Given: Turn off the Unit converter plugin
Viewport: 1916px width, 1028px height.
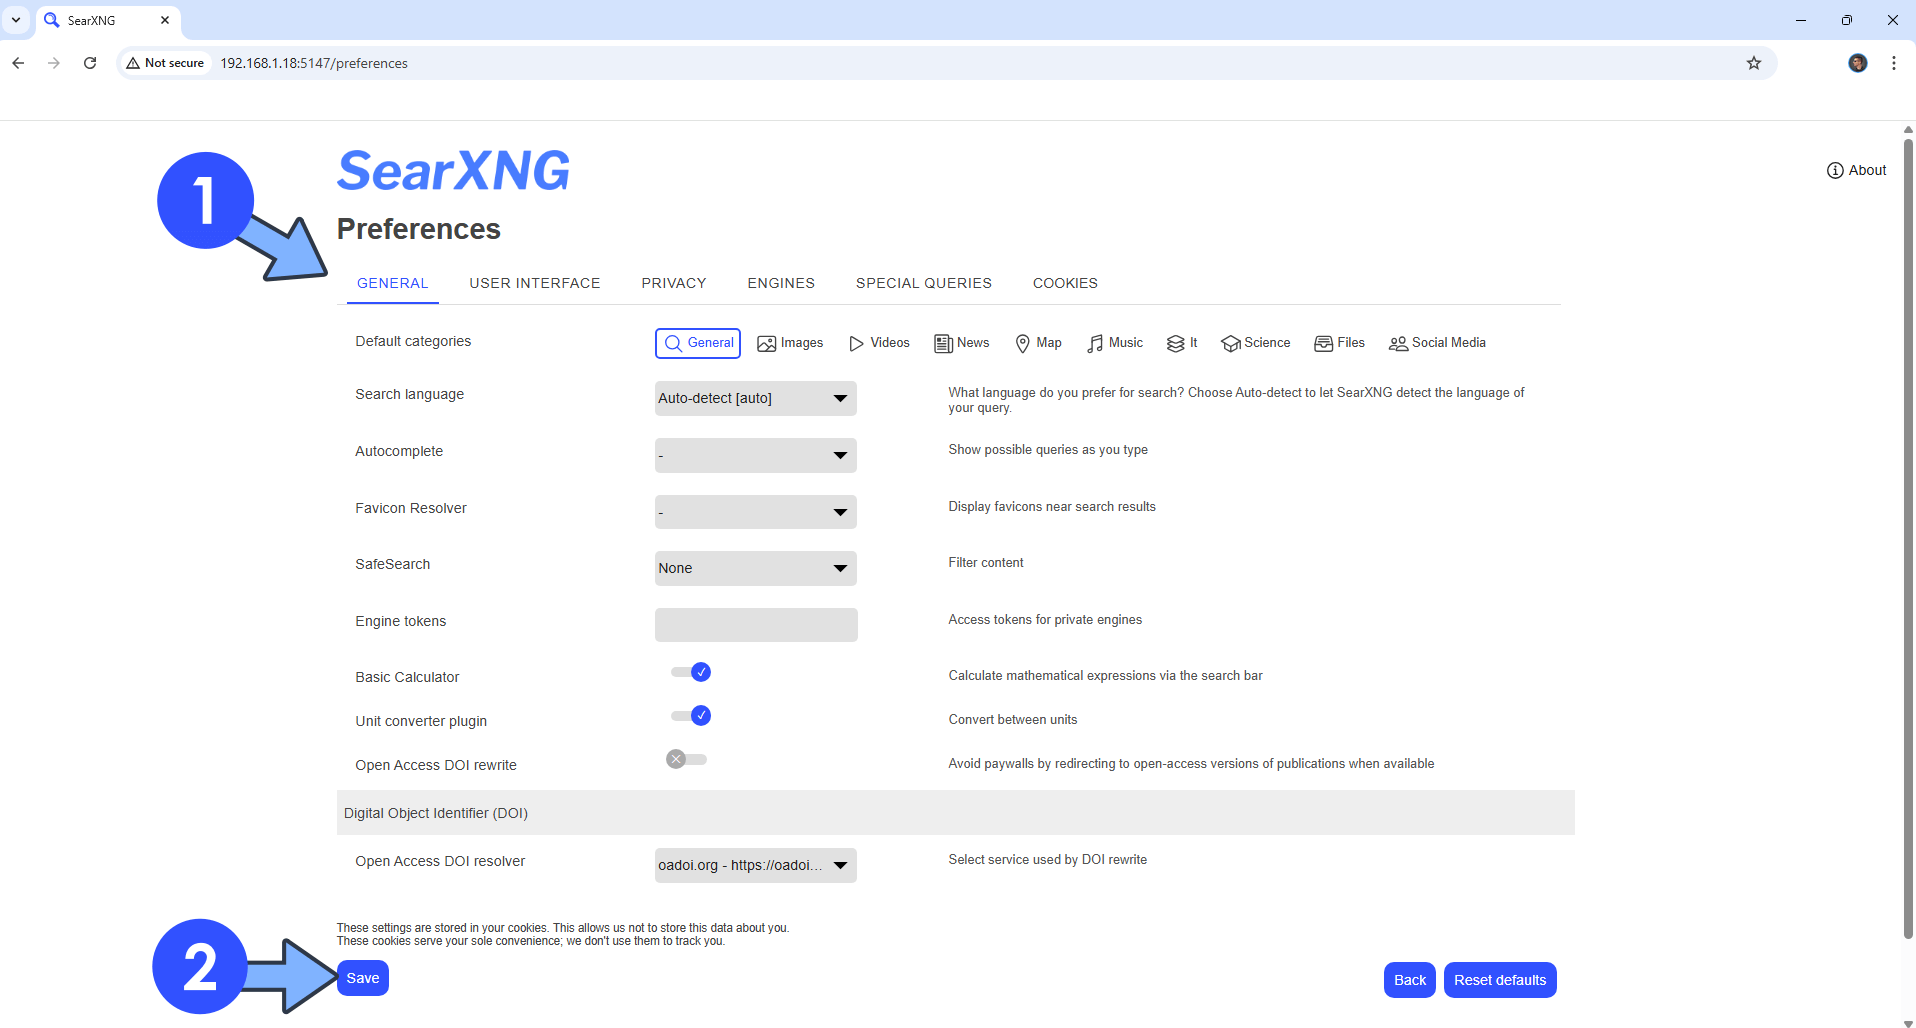Looking at the screenshot, I should (x=691, y=716).
